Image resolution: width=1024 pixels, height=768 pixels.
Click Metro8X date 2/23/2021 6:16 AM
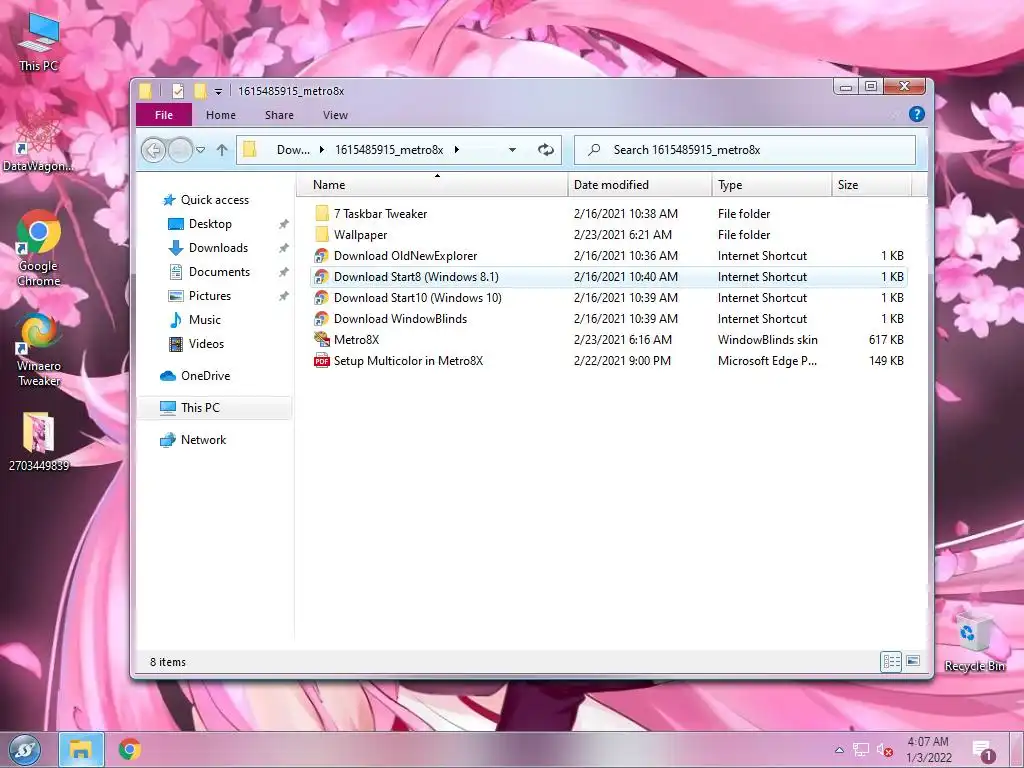(x=622, y=340)
